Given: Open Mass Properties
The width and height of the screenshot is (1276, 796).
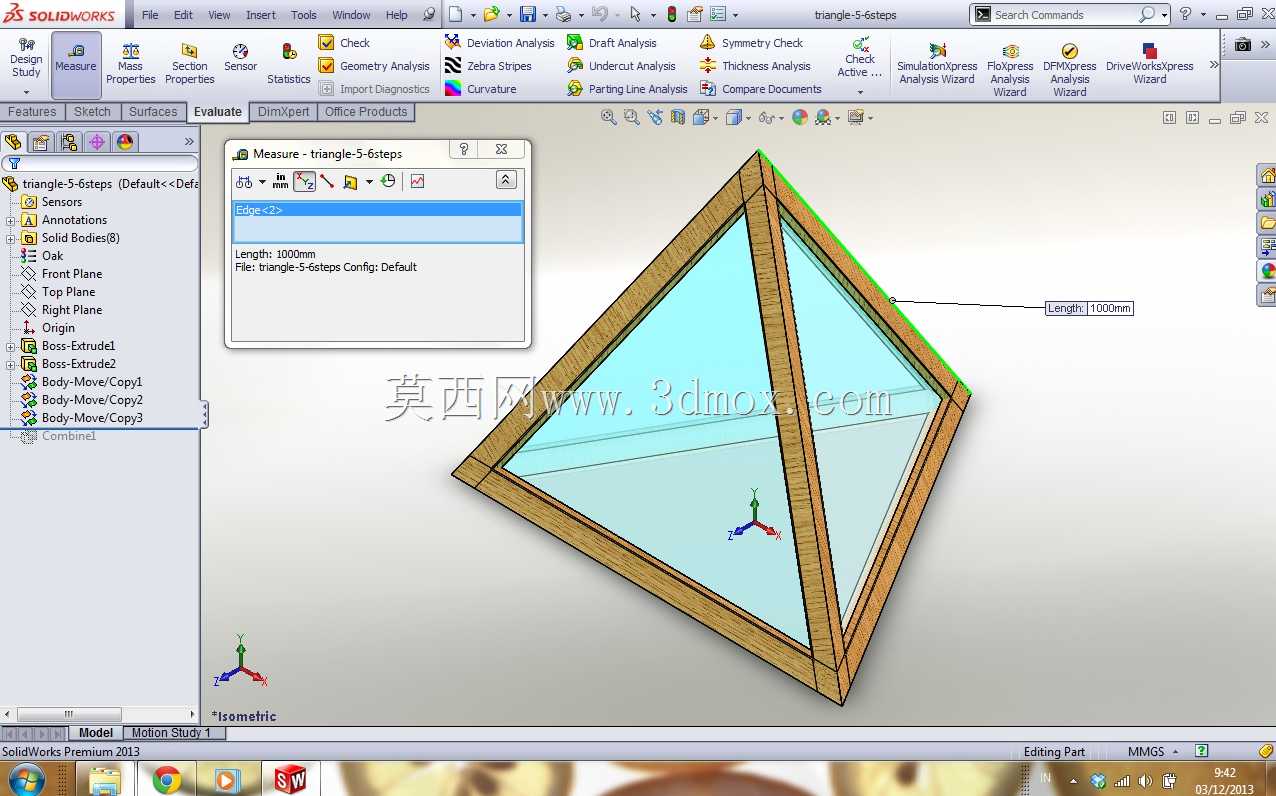Looking at the screenshot, I should pyautogui.click(x=130, y=65).
